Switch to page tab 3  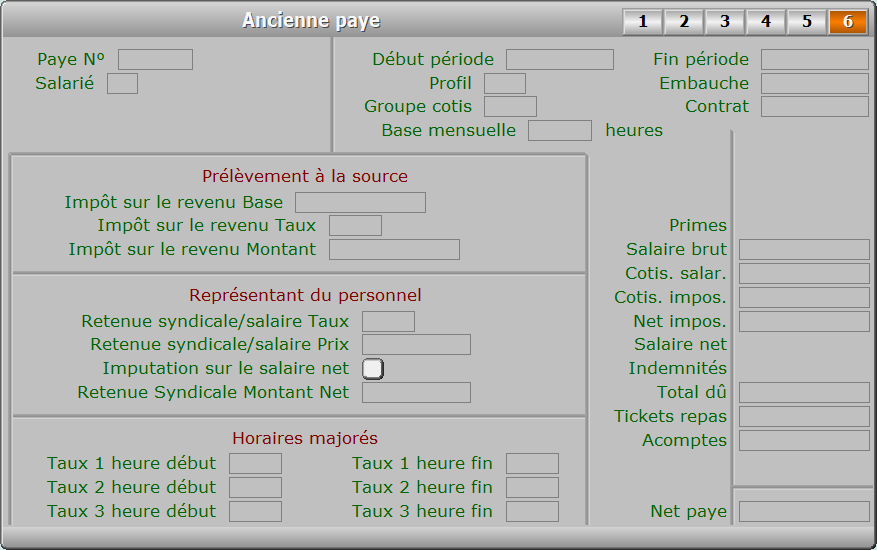coord(725,21)
